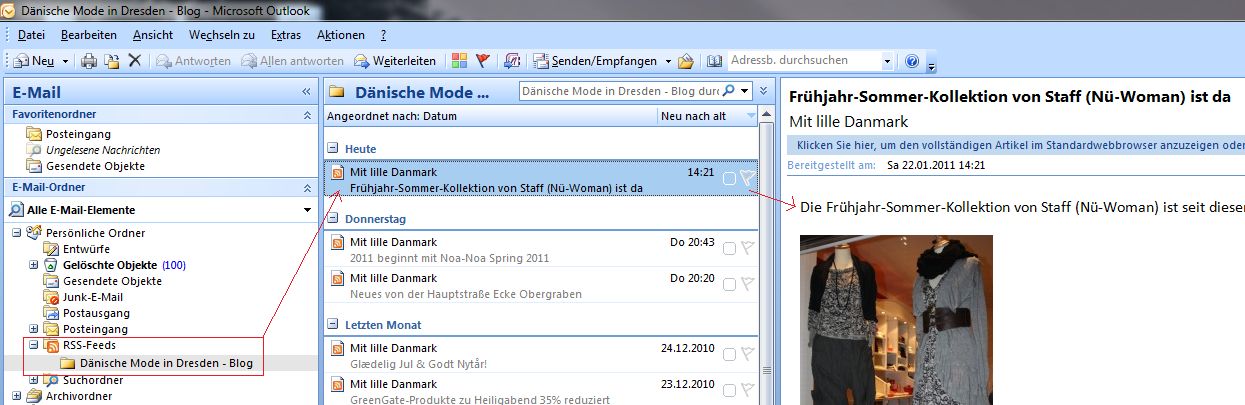The height and width of the screenshot is (405, 1245).
Task: Flag the 14:21 Mit lille Danmark message
Action: click(748, 178)
